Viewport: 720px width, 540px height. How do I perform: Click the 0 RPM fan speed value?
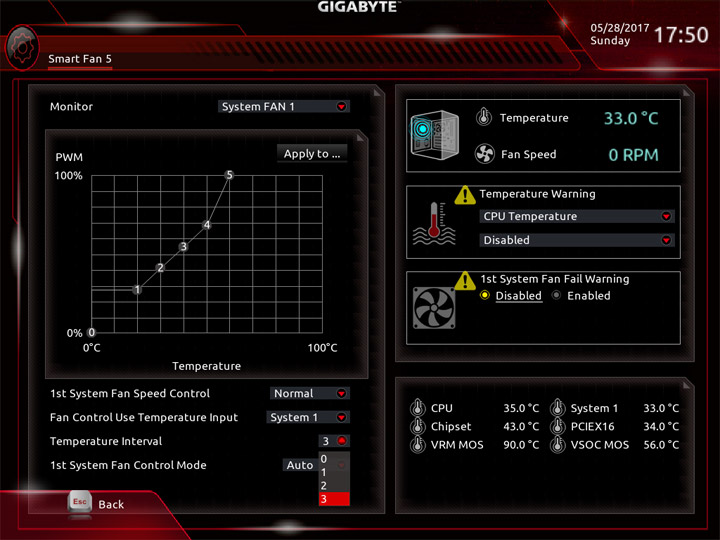tap(633, 155)
